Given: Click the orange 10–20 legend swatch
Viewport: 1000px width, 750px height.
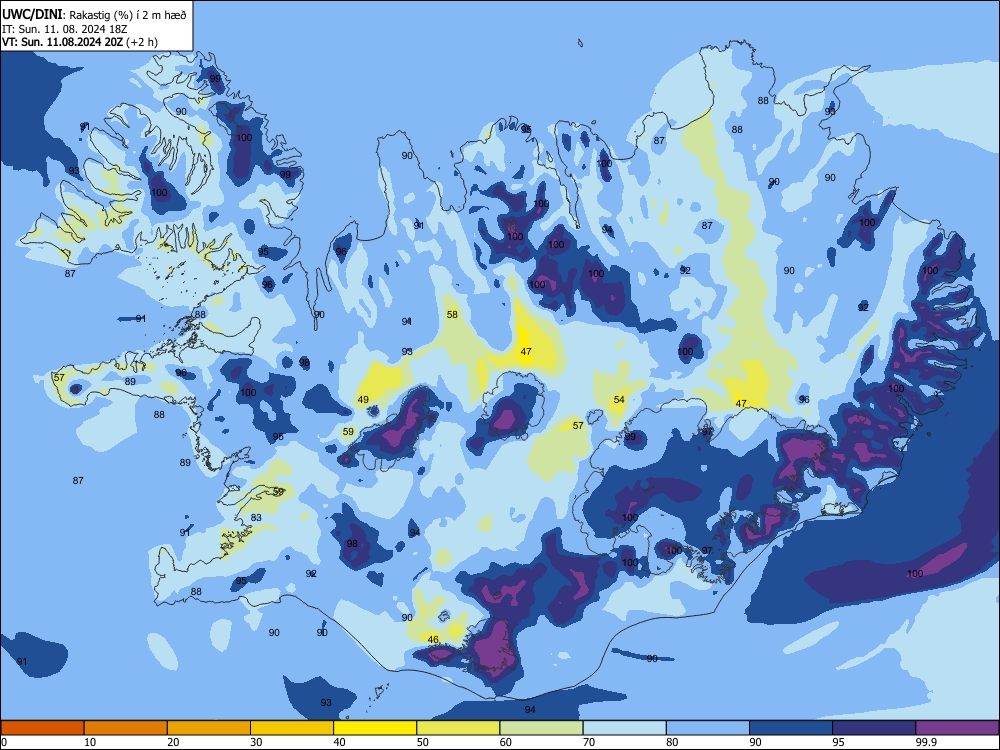Looking at the screenshot, I should (x=126, y=728).
